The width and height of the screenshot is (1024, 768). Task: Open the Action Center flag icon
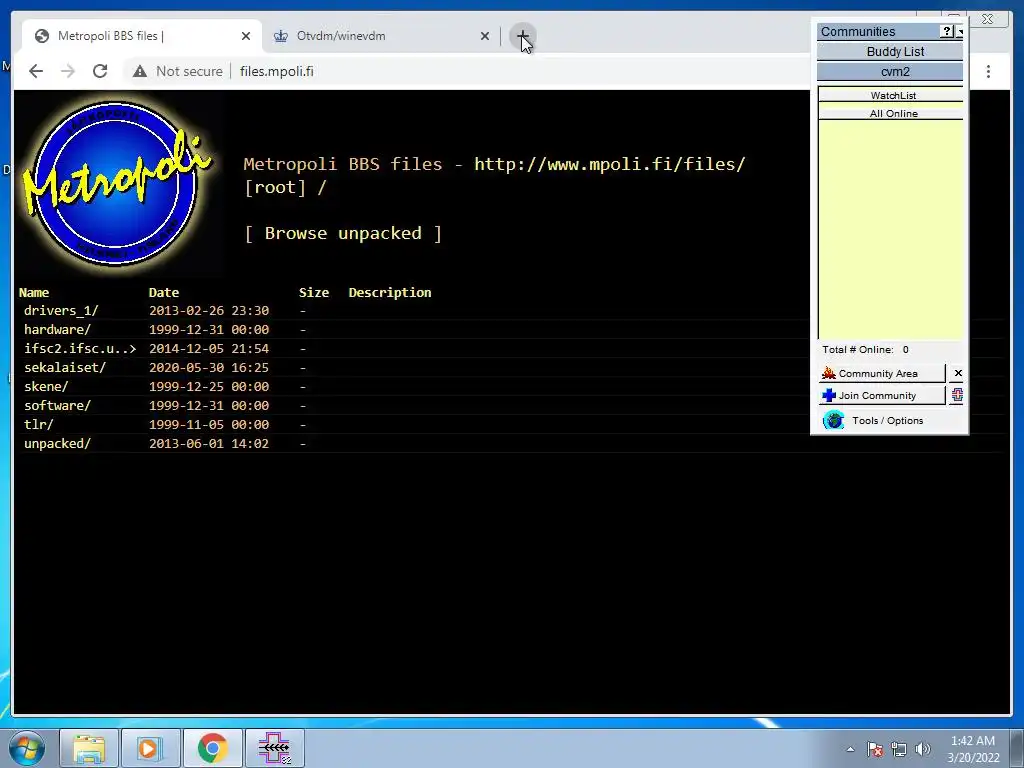[x=874, y=749]
